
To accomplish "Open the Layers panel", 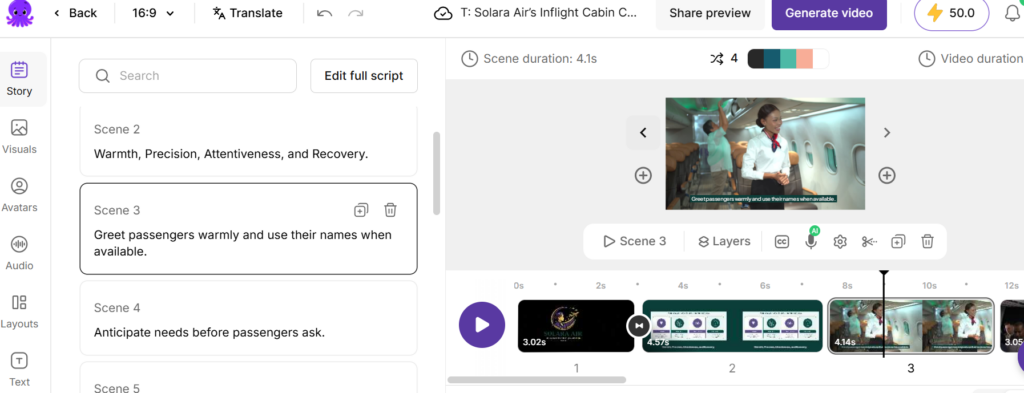I will [x=724, y=242].
